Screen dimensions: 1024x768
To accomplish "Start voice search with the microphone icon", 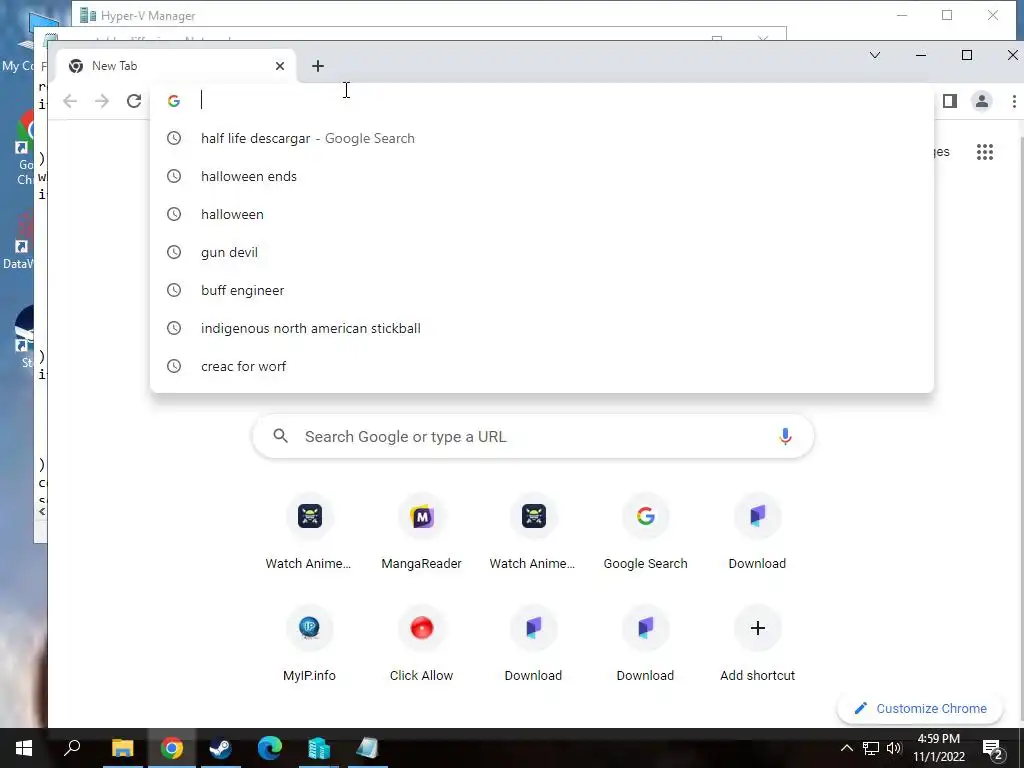I will 785,436.
